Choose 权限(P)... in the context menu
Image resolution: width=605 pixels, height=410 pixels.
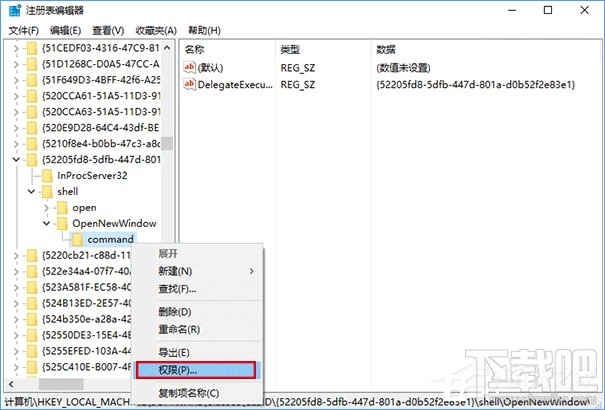198,370
